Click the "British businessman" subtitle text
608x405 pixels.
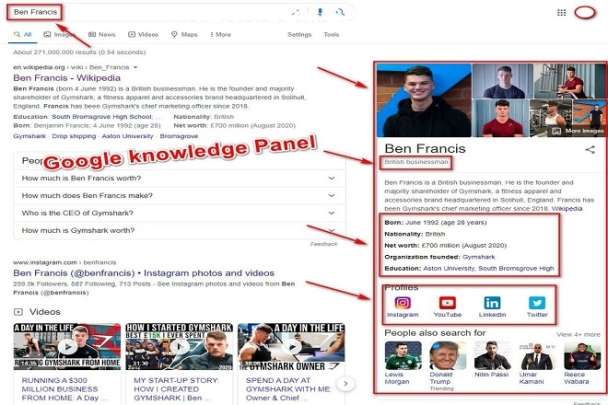[x=416, y=162]
